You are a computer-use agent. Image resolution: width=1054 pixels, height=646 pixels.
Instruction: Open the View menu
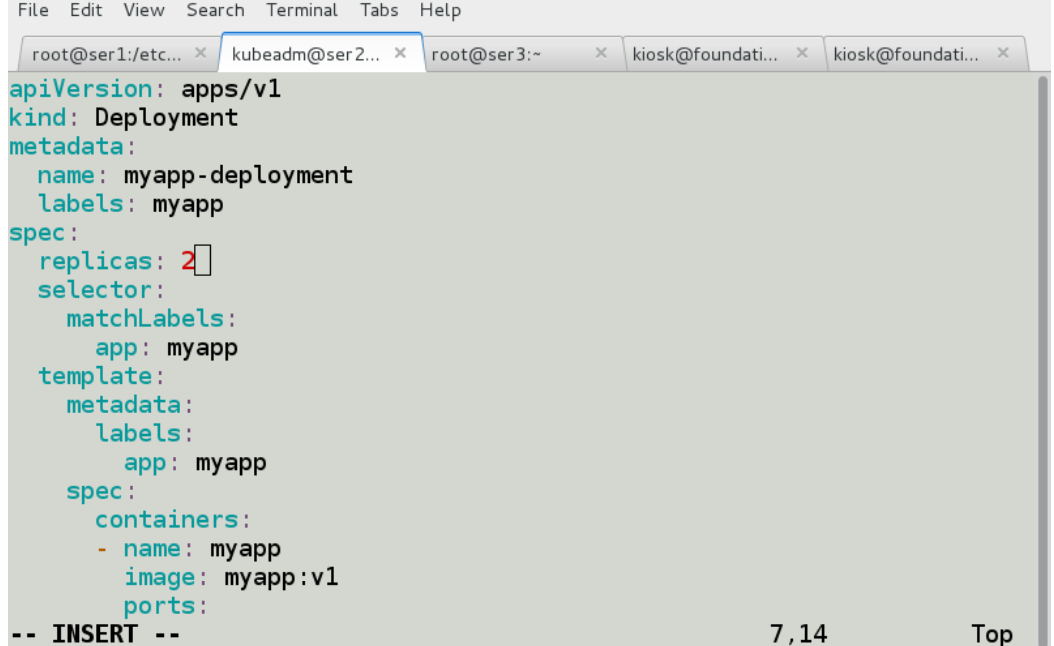click(144, 10)
